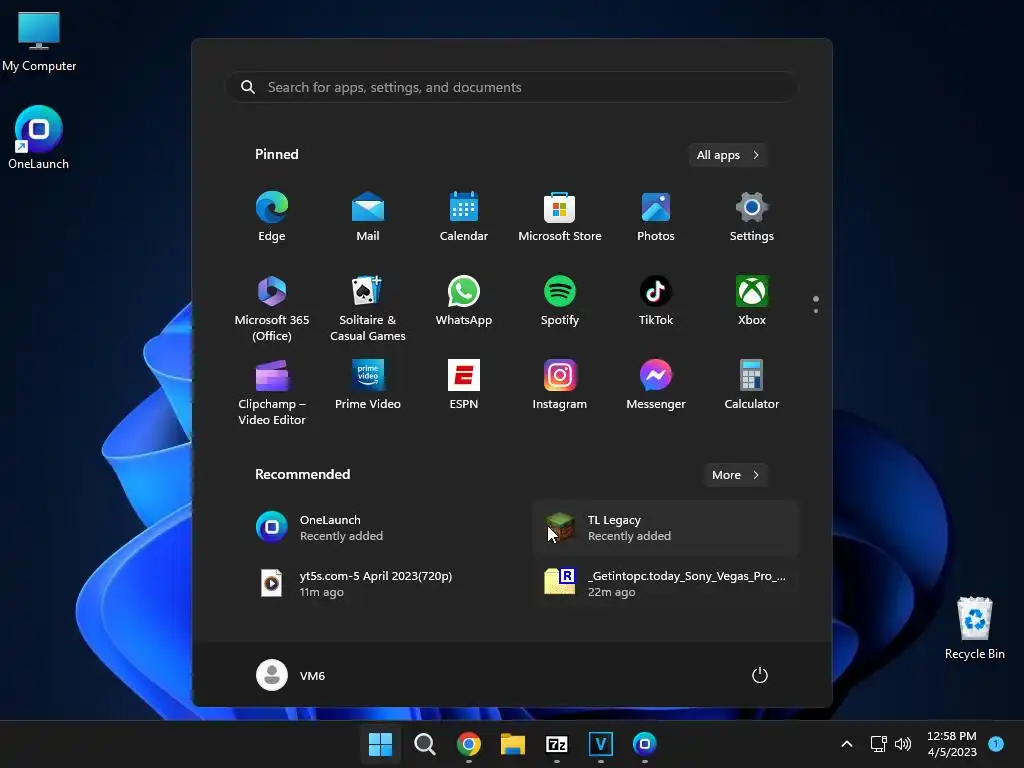Image resolution: width=1024 pixels, height=768 pixels.
Task: Open Microsoft 365 (Office)
Action: point(272,308)
